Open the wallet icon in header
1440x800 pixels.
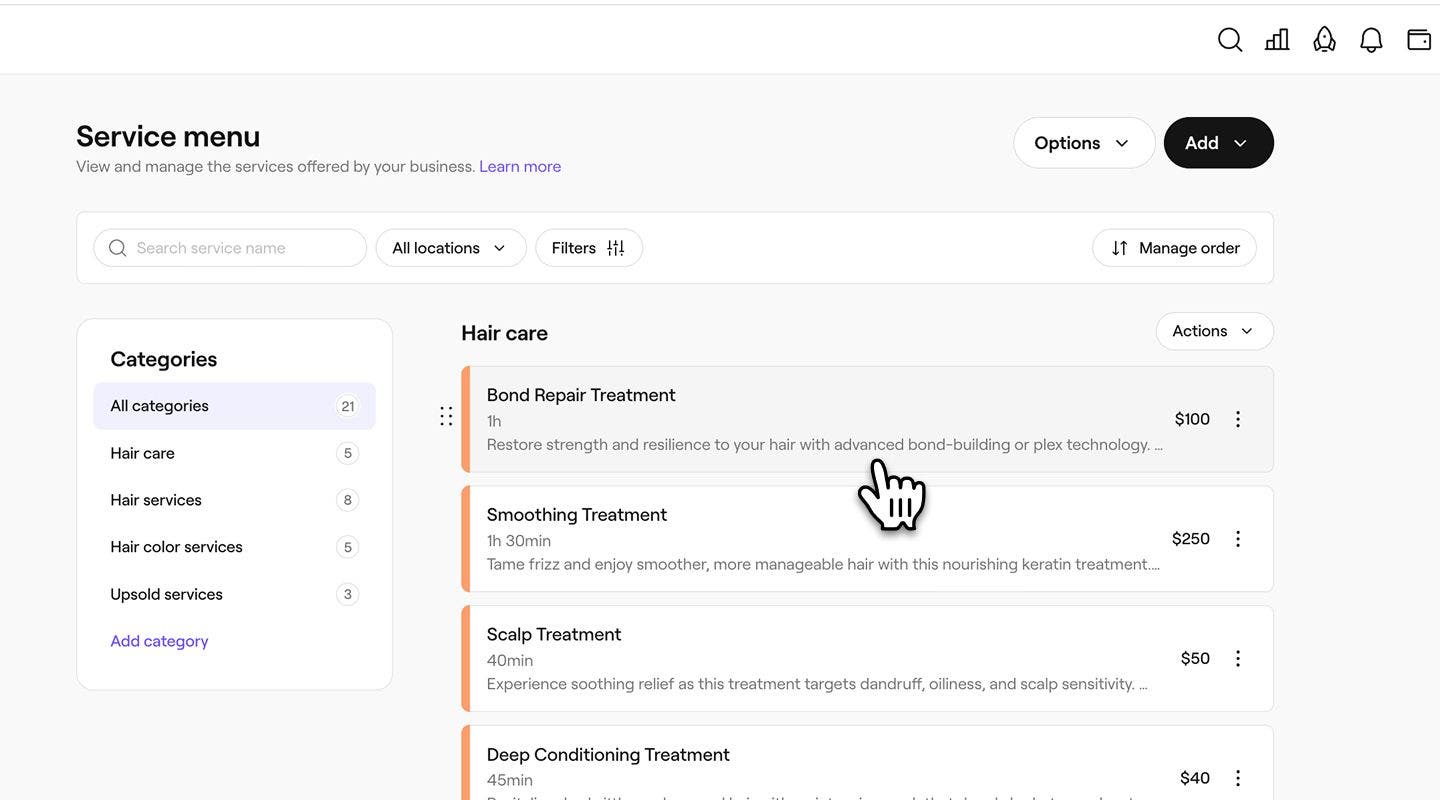(1418, 40)
